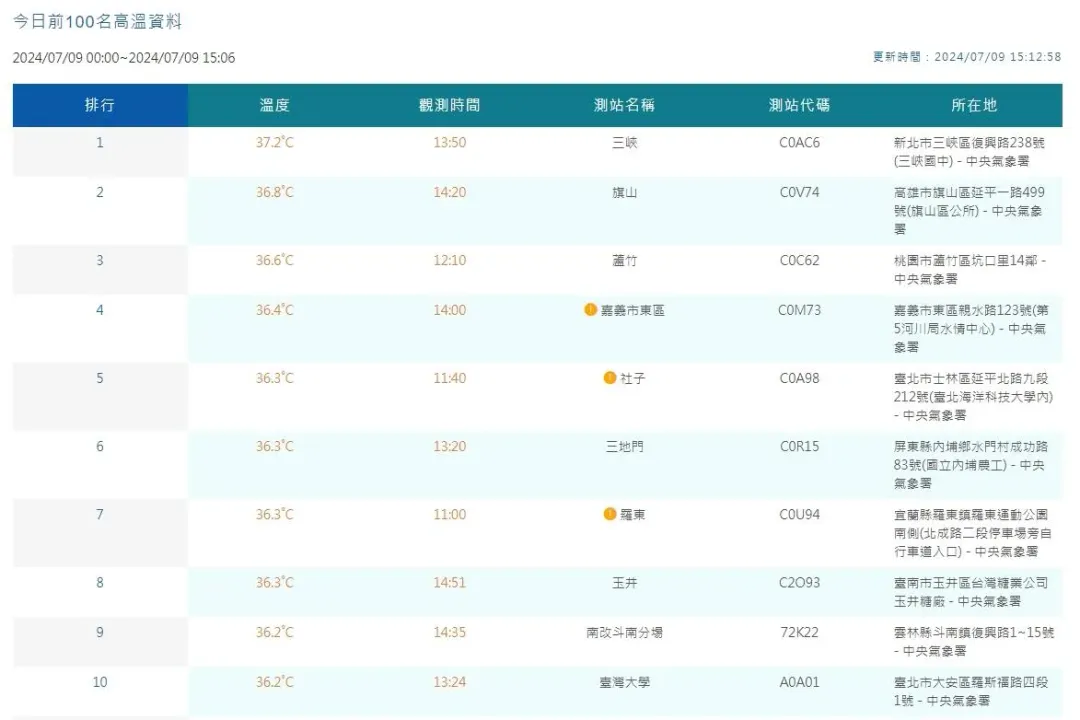Viewport: 1080px width, 720px height.
Task: Sort by the 觀測時間 column header
Action: pos(450,105)
